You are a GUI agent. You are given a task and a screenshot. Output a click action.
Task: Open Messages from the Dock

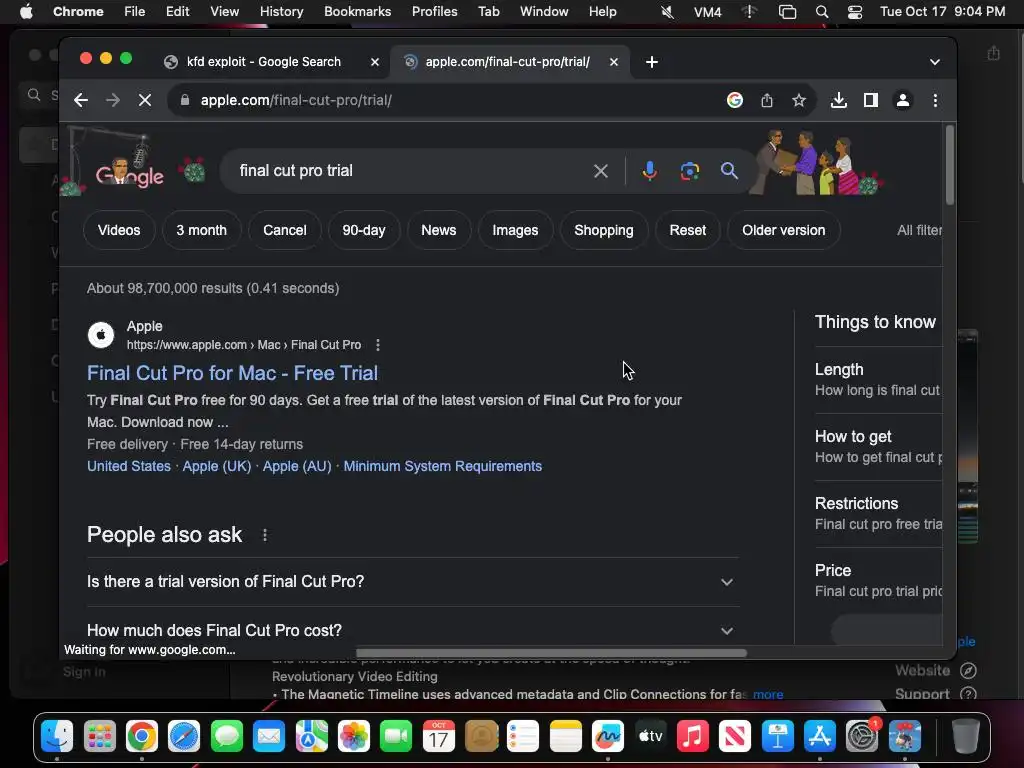(x=227, y=737)
